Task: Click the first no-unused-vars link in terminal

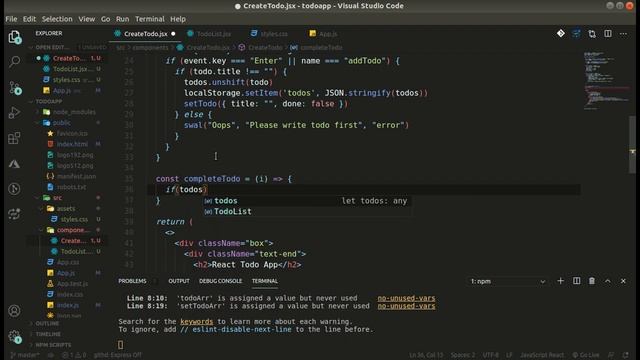Action: tap(406, 298)
